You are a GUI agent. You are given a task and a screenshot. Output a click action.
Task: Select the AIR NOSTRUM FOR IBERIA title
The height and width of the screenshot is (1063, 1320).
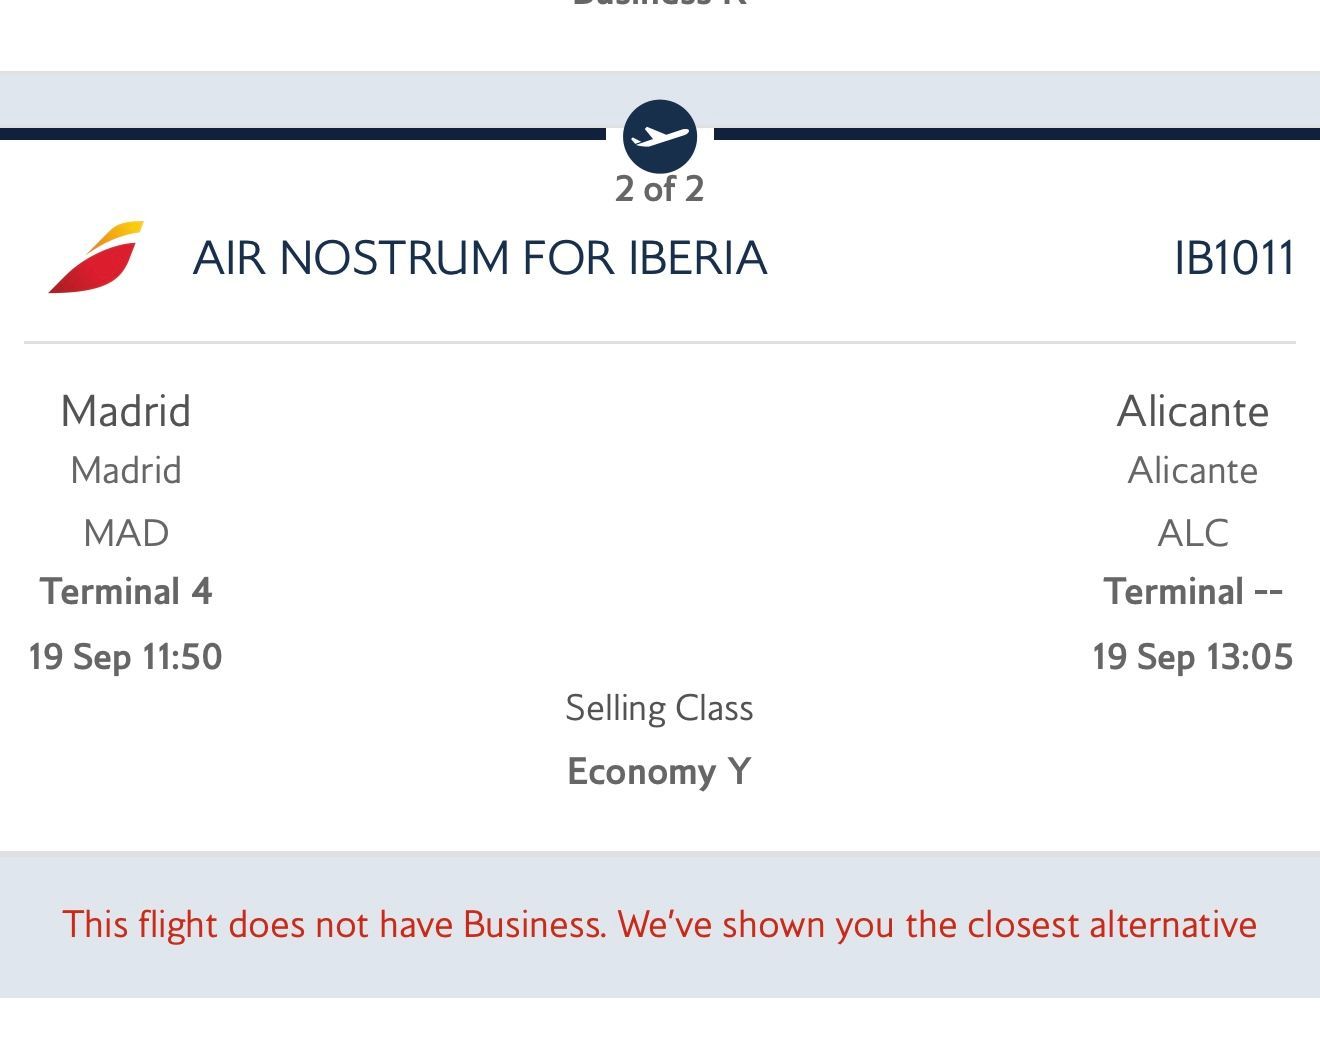[480, 258]
